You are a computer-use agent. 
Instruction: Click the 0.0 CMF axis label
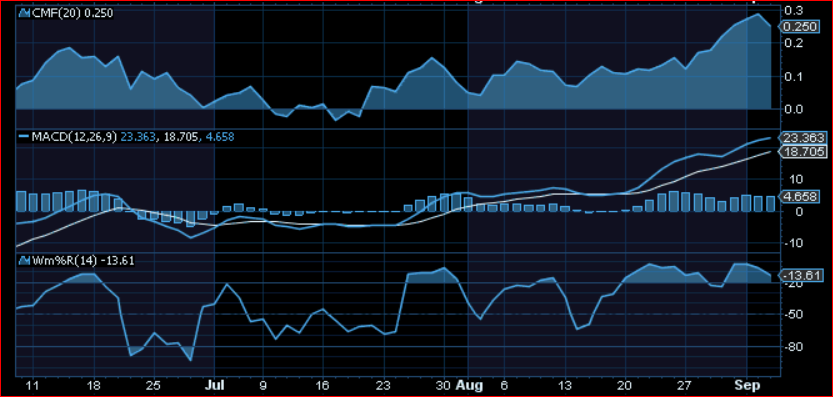click(795, 109)
